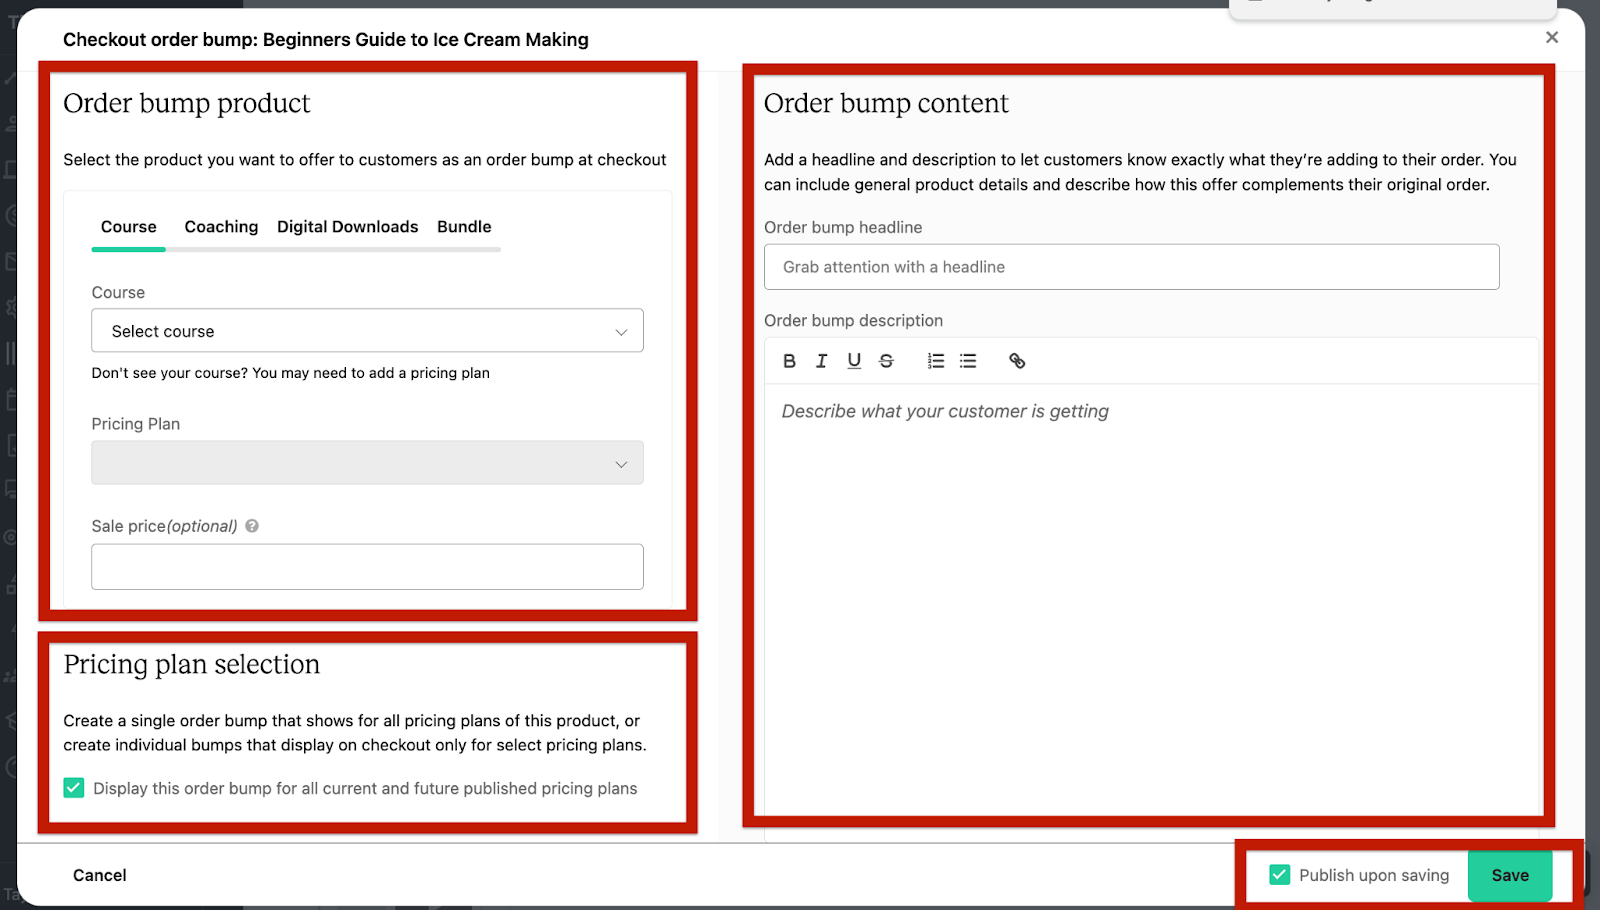This screenshot has height=910, width=1600.
Task: Cancel the order bump dialog
Action: tap(100, 875)
